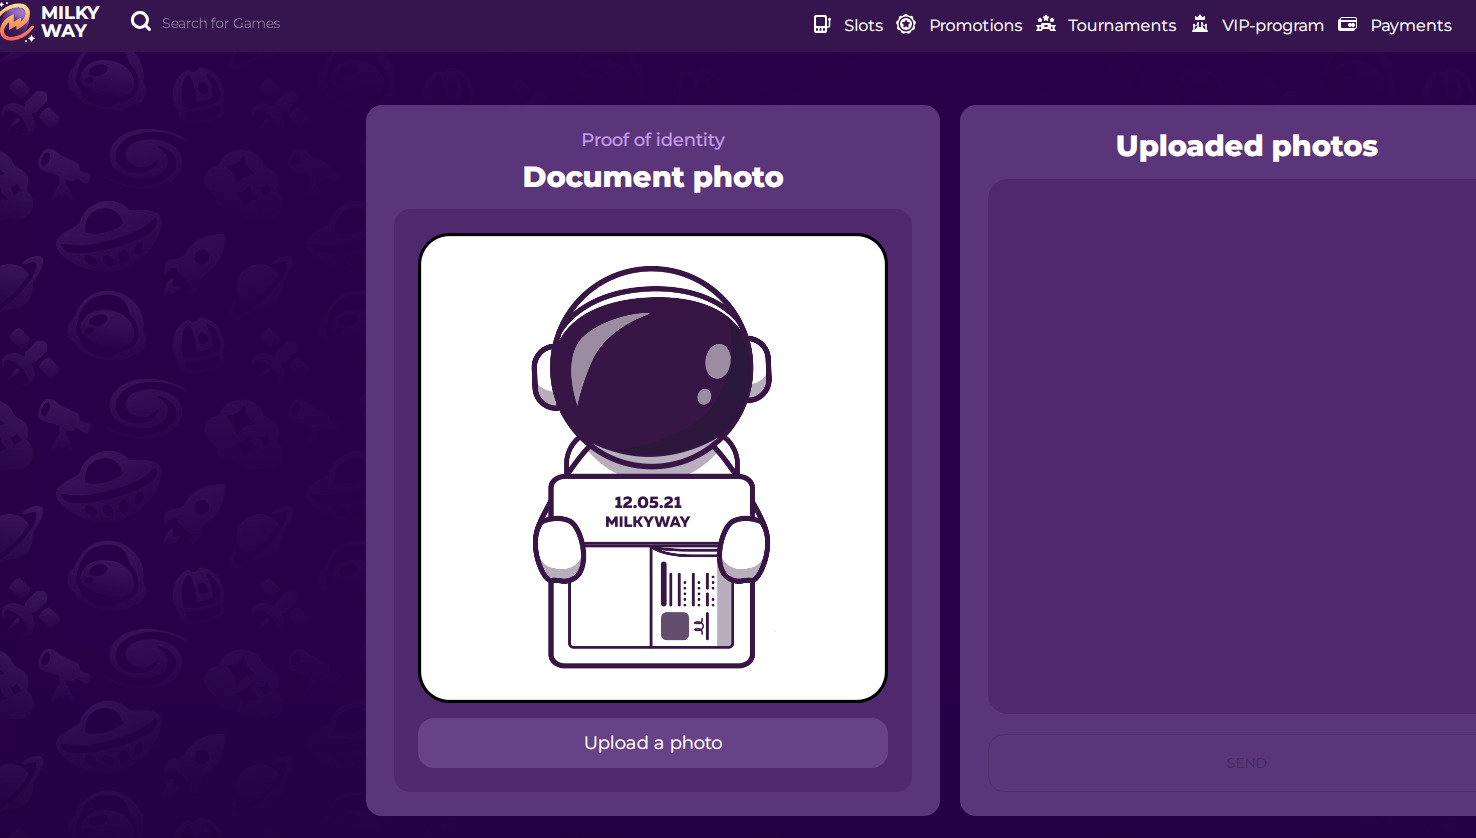
Task: Click the Proof of identity label
Action: click(x=653, y=140)
